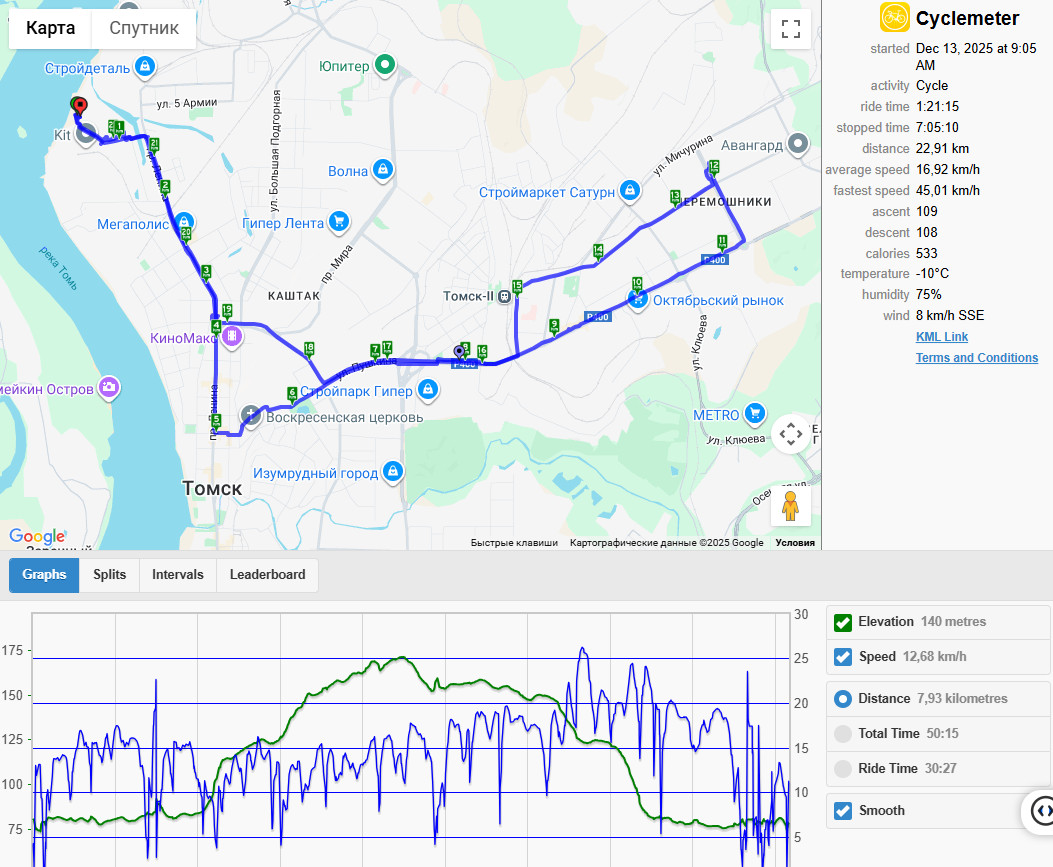The width and height of the screenshot is (1053, 867).
Task: Select the Гипер Лента shopping cart marker
Action: point(339,222)
